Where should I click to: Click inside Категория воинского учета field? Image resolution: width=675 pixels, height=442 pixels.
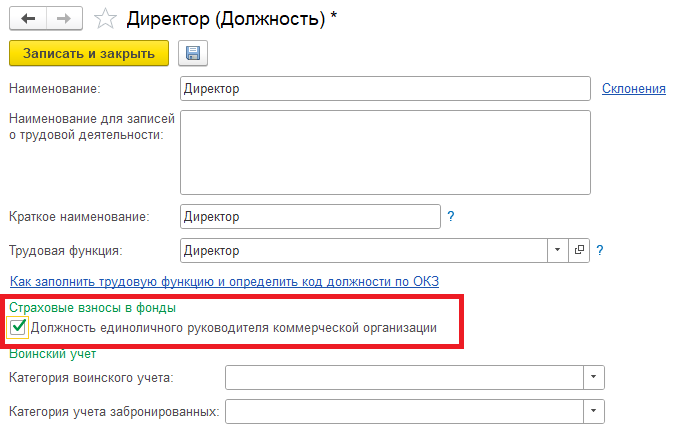(404, 377)
